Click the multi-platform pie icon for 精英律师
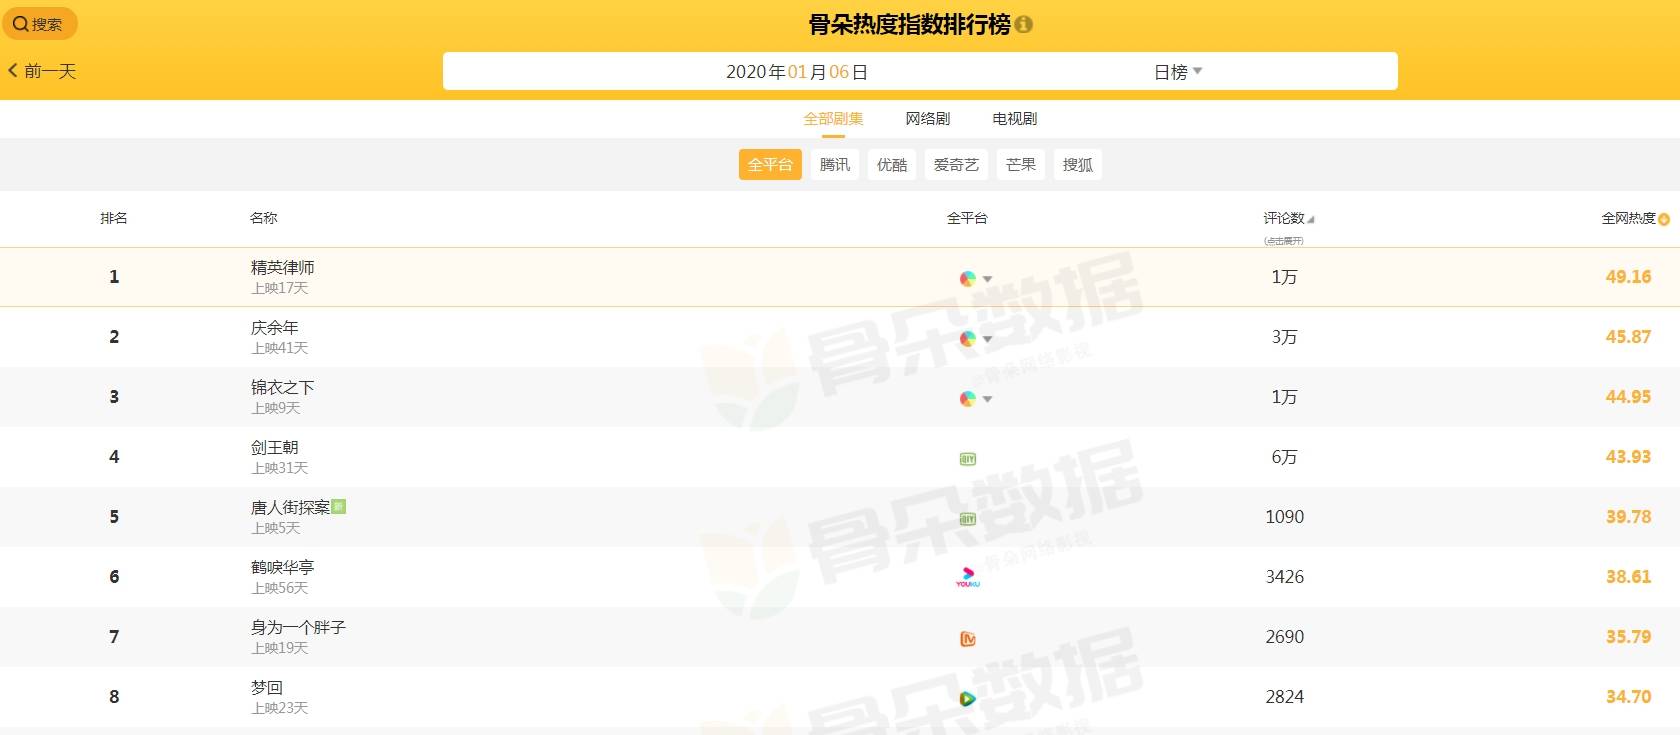 pyautogui.click(x=967, y=279)
